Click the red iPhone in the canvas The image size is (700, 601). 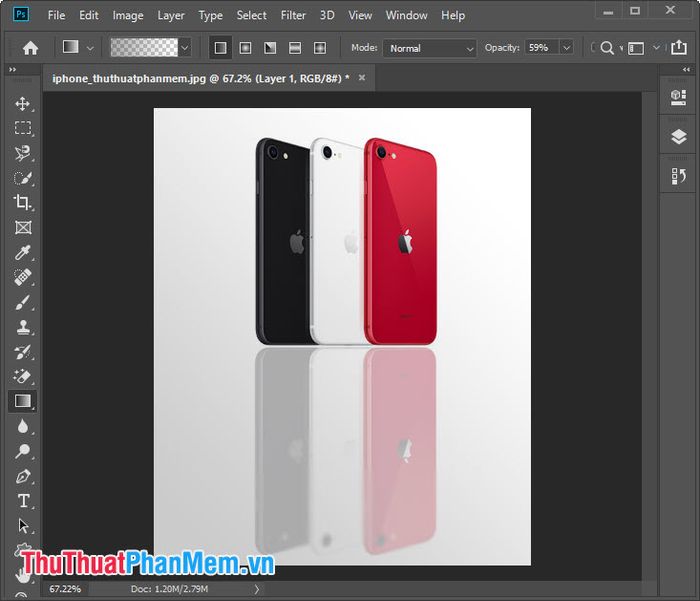point(400,242)
